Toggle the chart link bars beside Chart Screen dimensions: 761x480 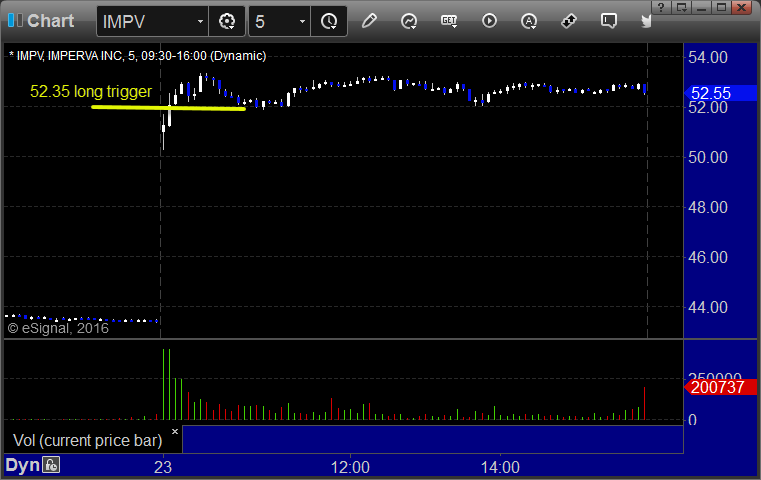click(x=15, y=20)
